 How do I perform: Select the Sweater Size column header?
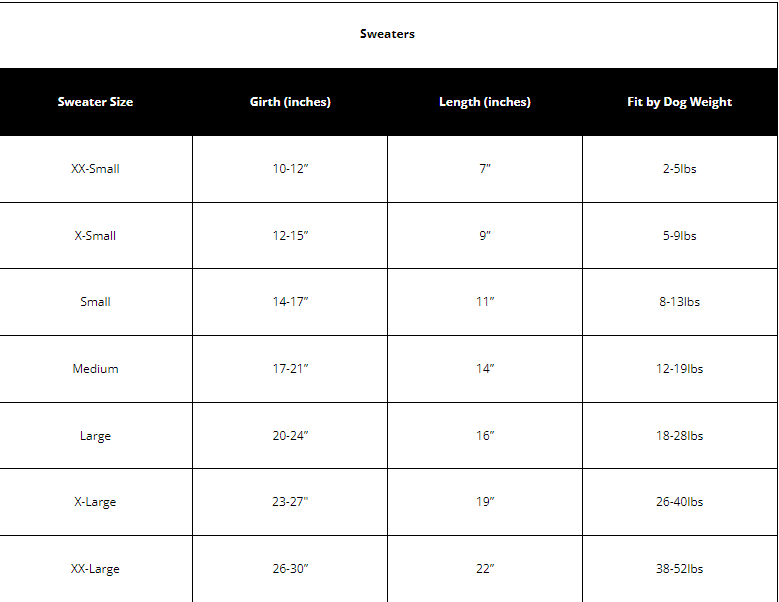coord(95,102)
